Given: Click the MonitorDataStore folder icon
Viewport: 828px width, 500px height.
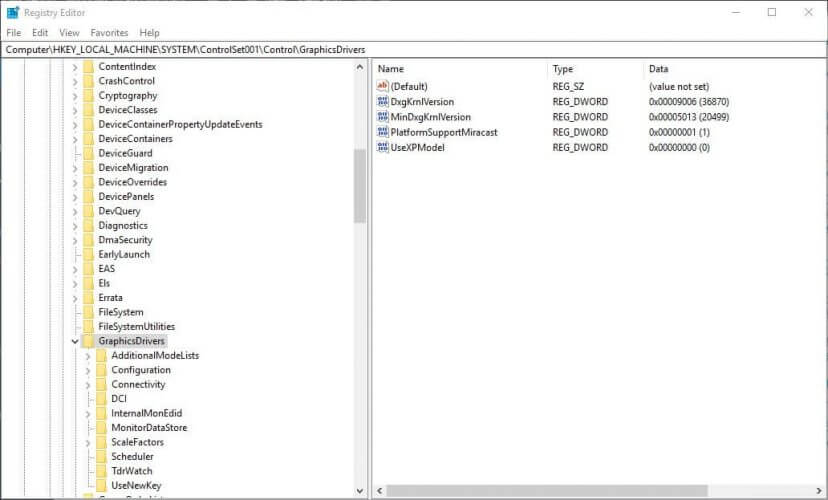Looking at the screenshot, I should [101, 428].
